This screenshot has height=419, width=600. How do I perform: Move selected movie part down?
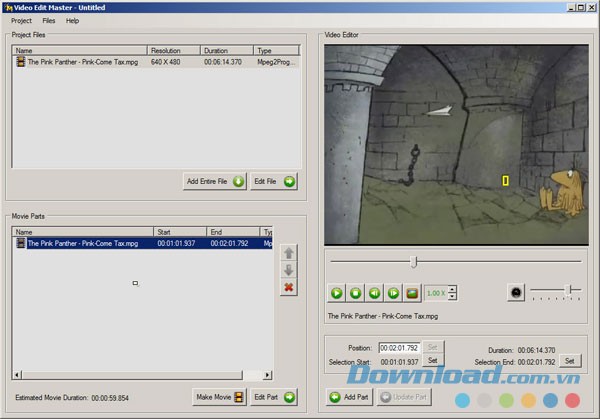[289, 270]
